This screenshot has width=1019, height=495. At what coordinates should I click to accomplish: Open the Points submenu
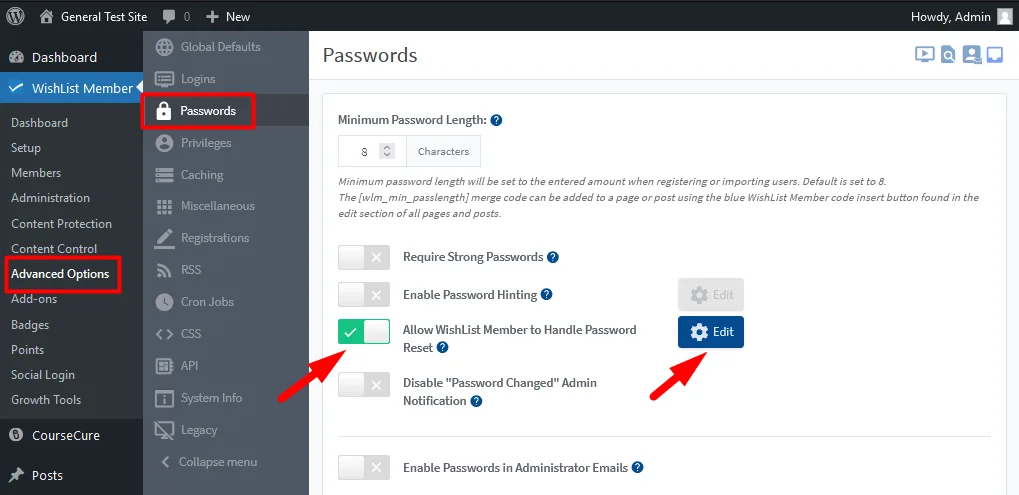click(27, 349)
